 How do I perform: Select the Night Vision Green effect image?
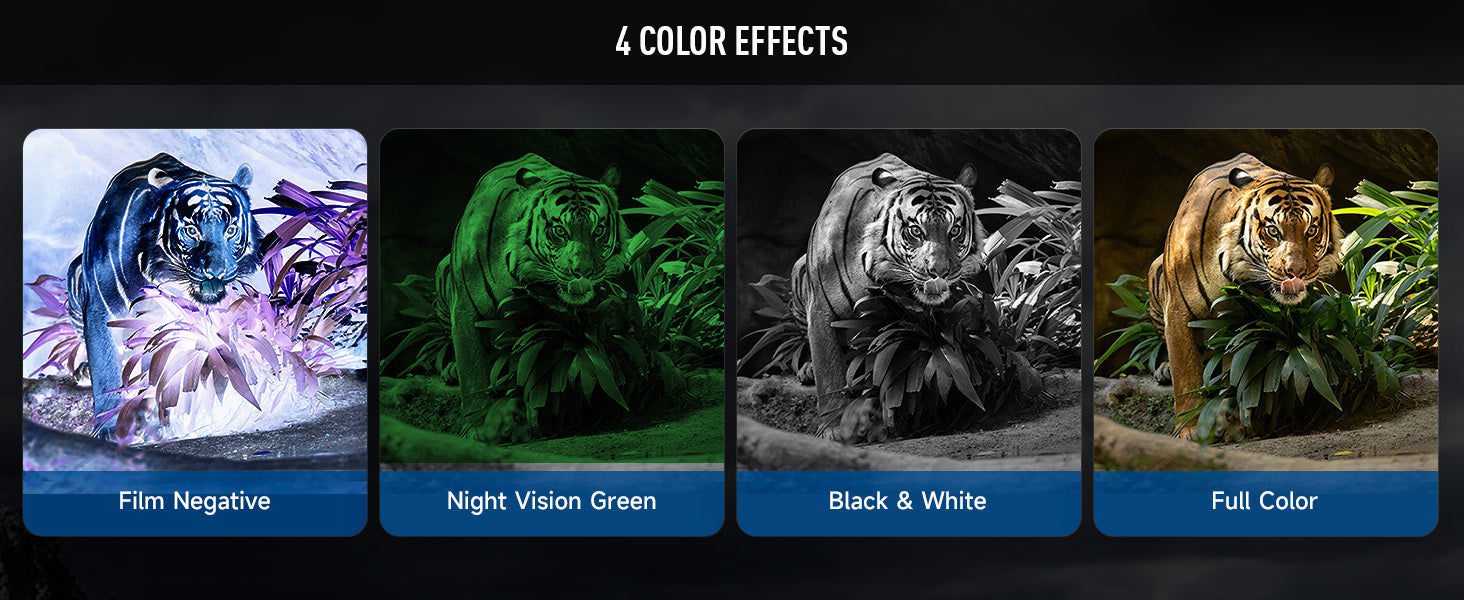(552, 300)
